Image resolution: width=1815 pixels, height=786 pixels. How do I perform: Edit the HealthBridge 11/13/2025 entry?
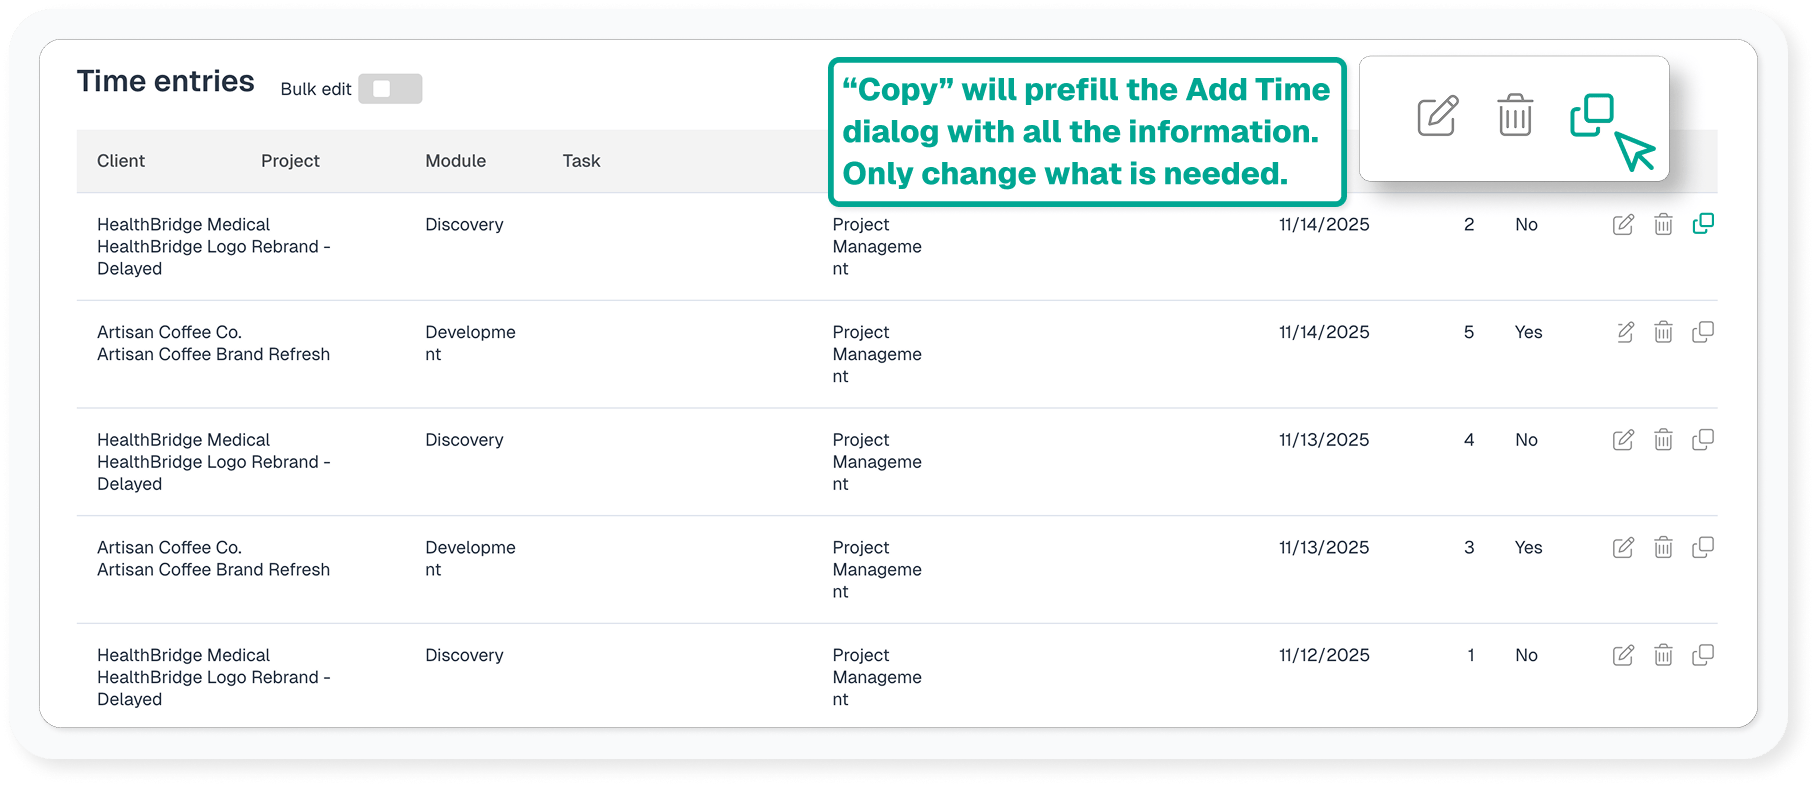pos(1623,440)
